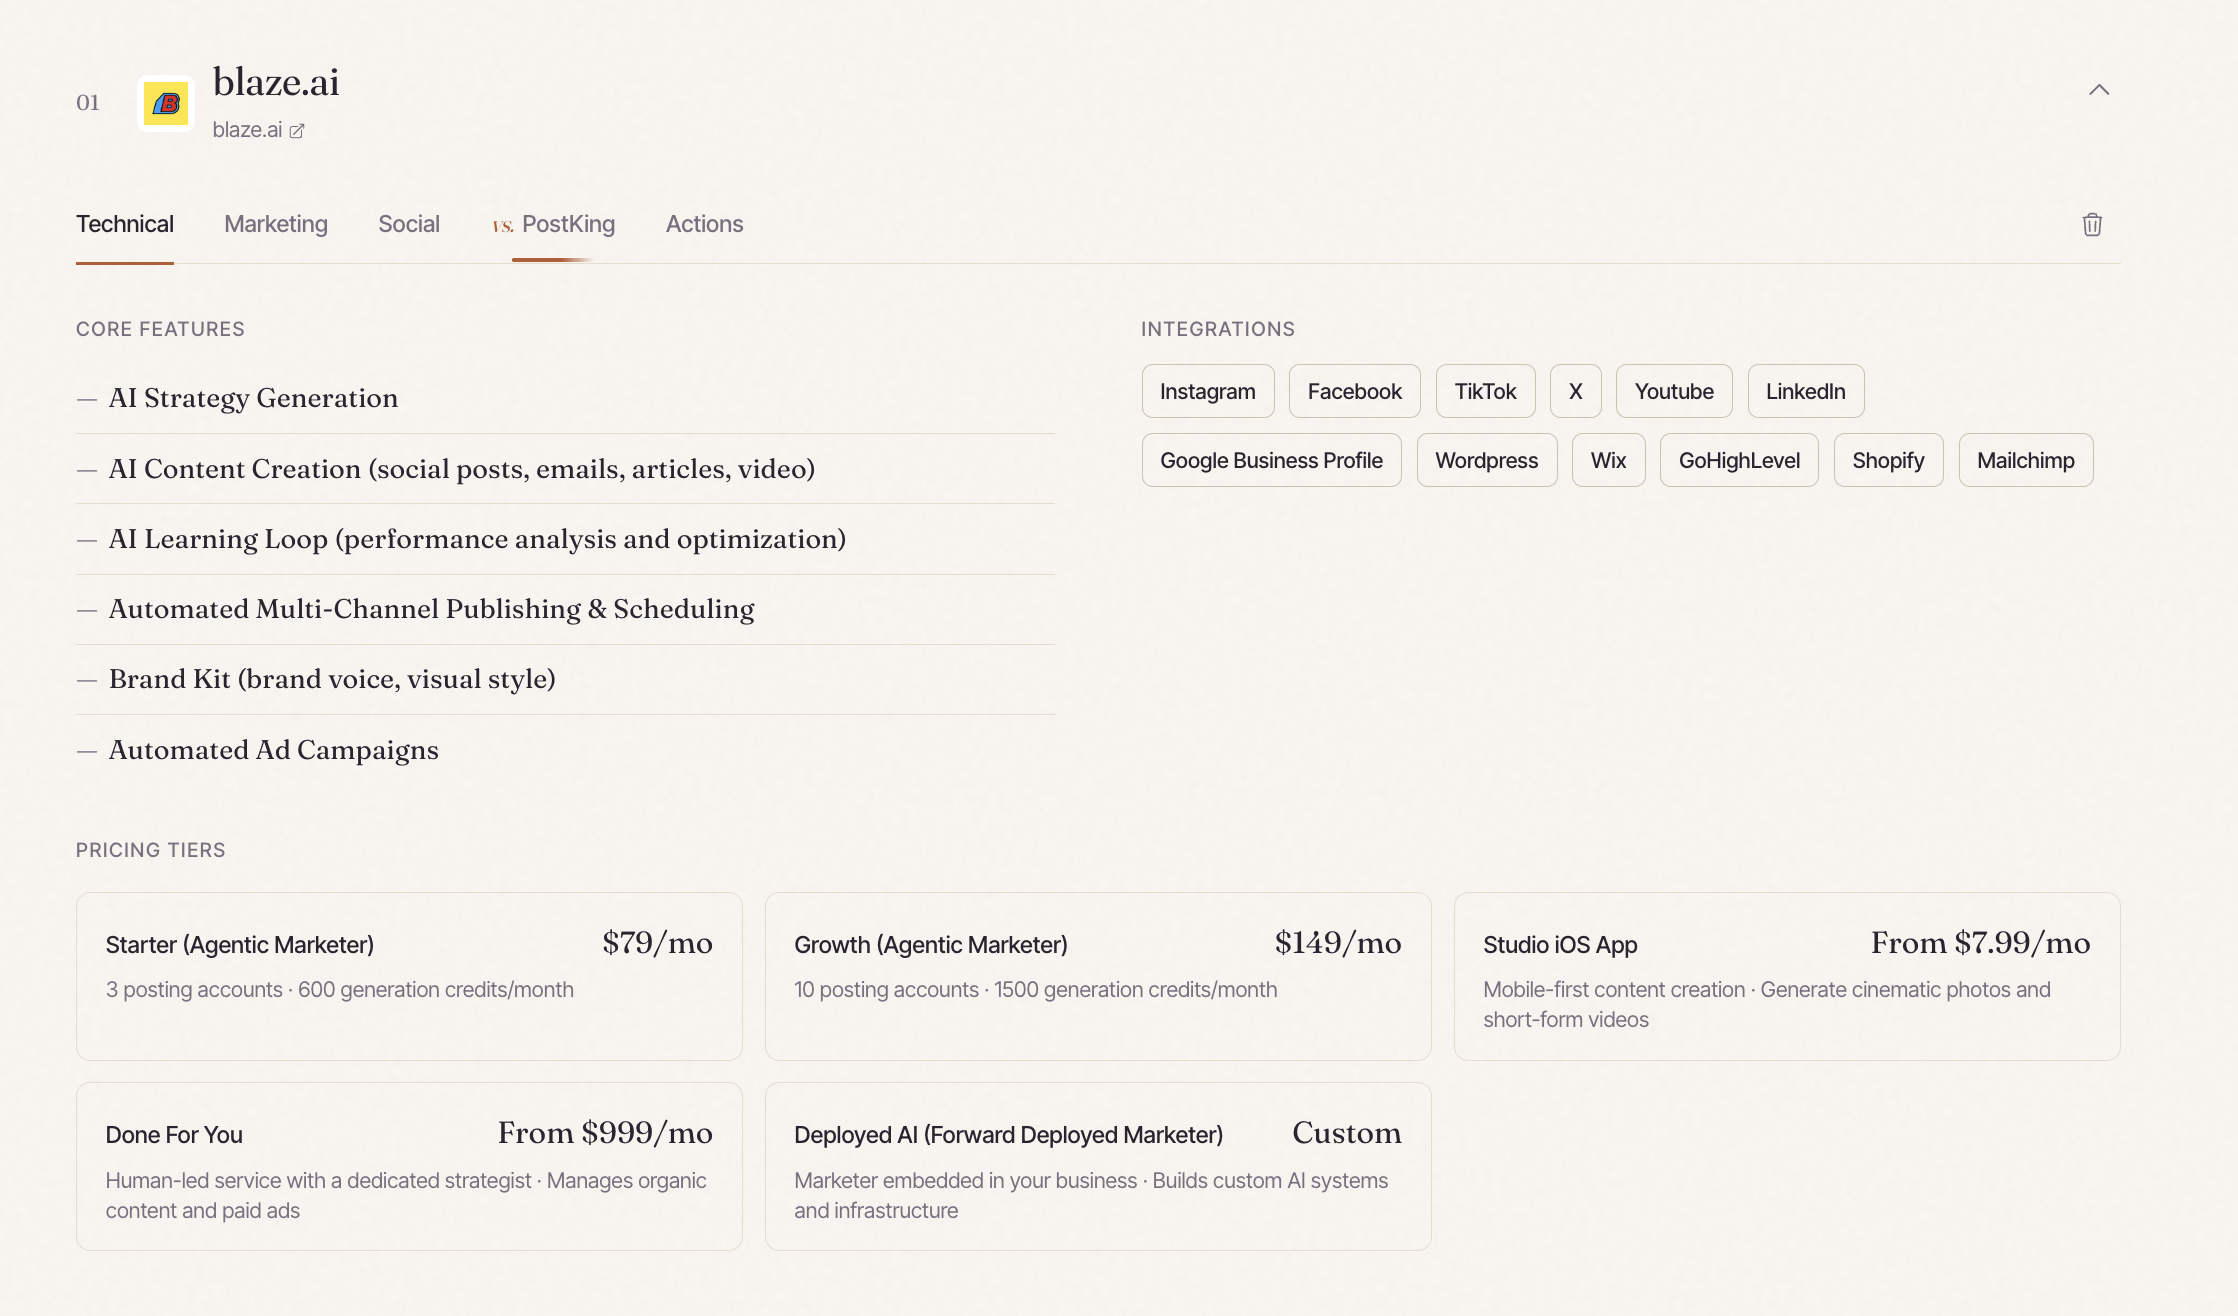Switch to the Technical tab
This screenshot has height=1316, width=2238.
125,224
